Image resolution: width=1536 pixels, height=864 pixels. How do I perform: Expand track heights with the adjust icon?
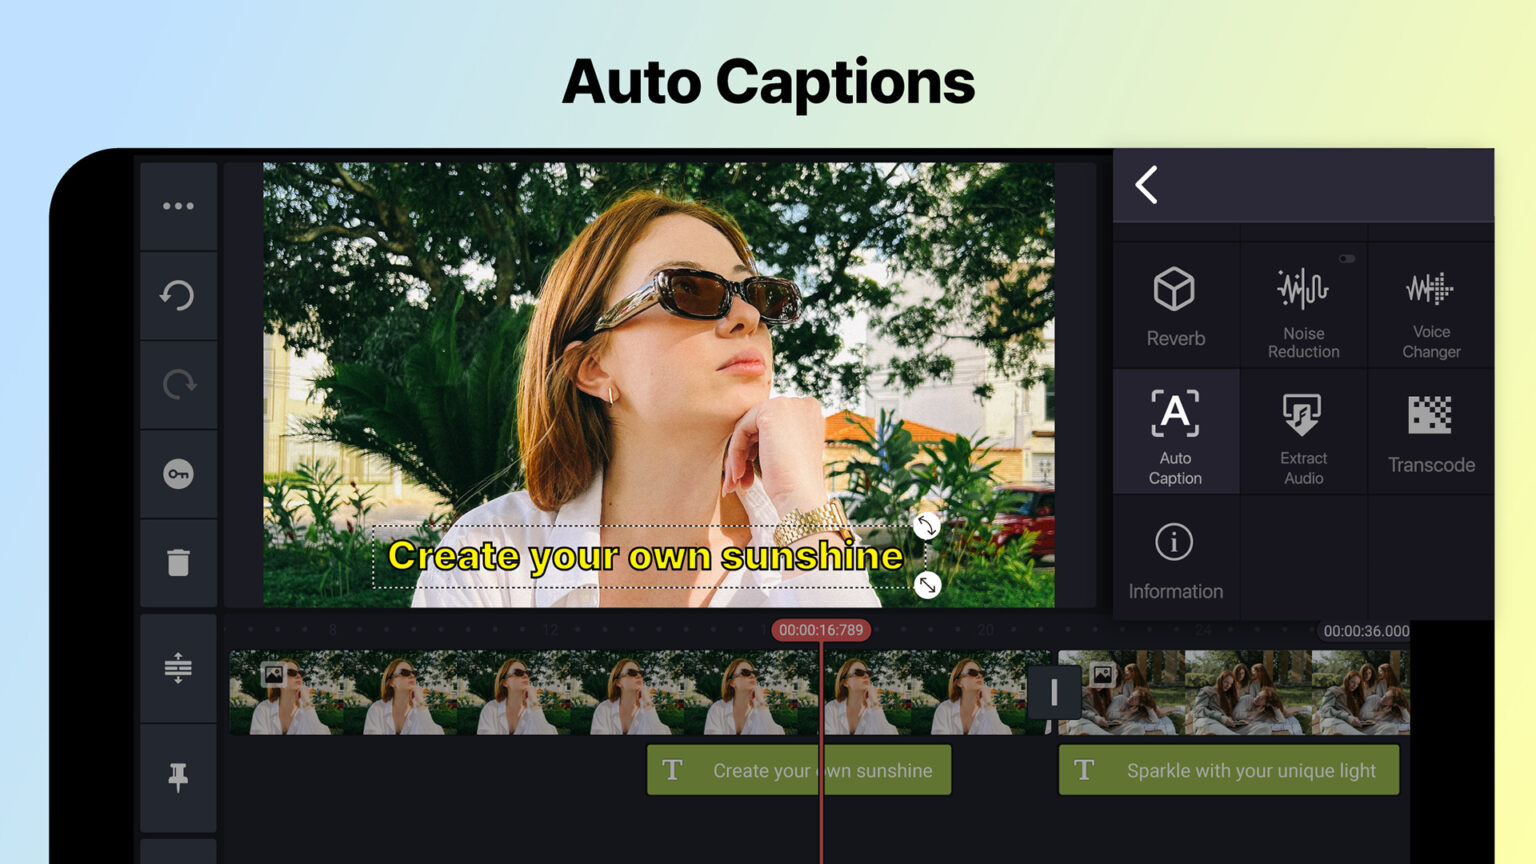click(178, 669)
